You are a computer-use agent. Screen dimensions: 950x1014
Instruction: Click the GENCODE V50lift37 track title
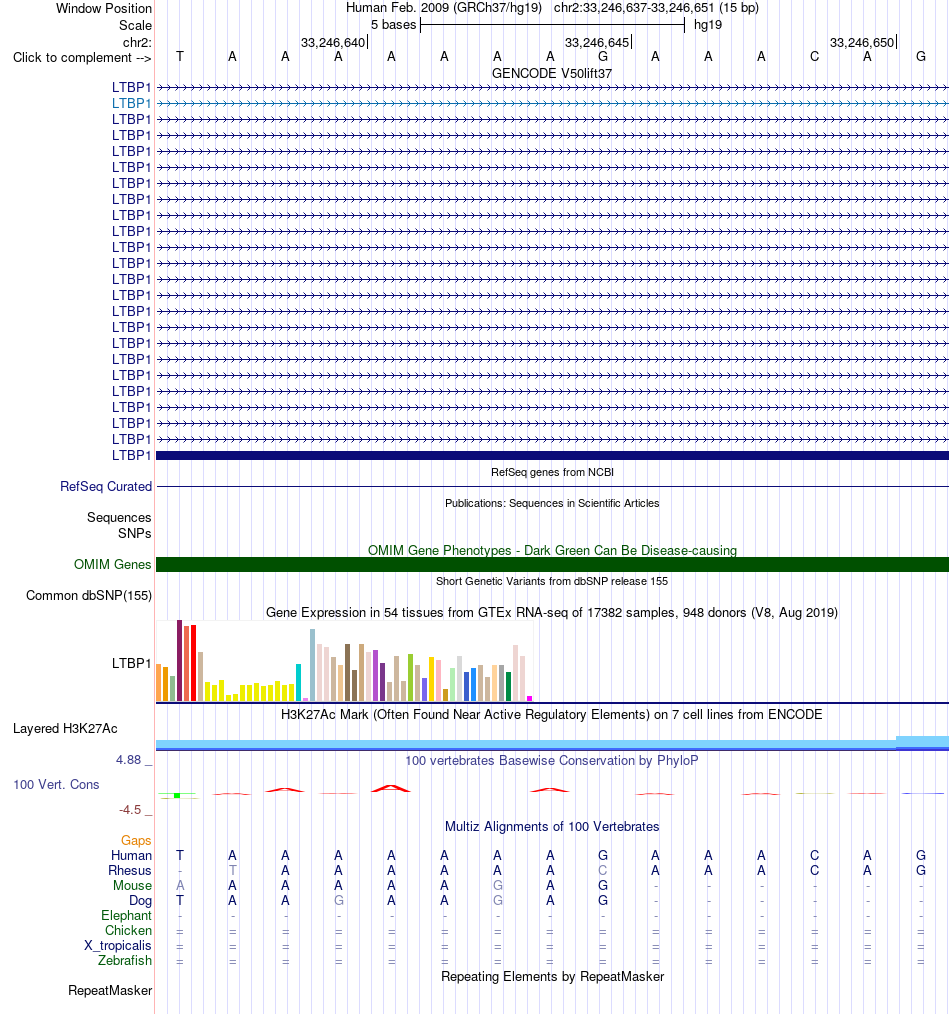tap(552, 74)
